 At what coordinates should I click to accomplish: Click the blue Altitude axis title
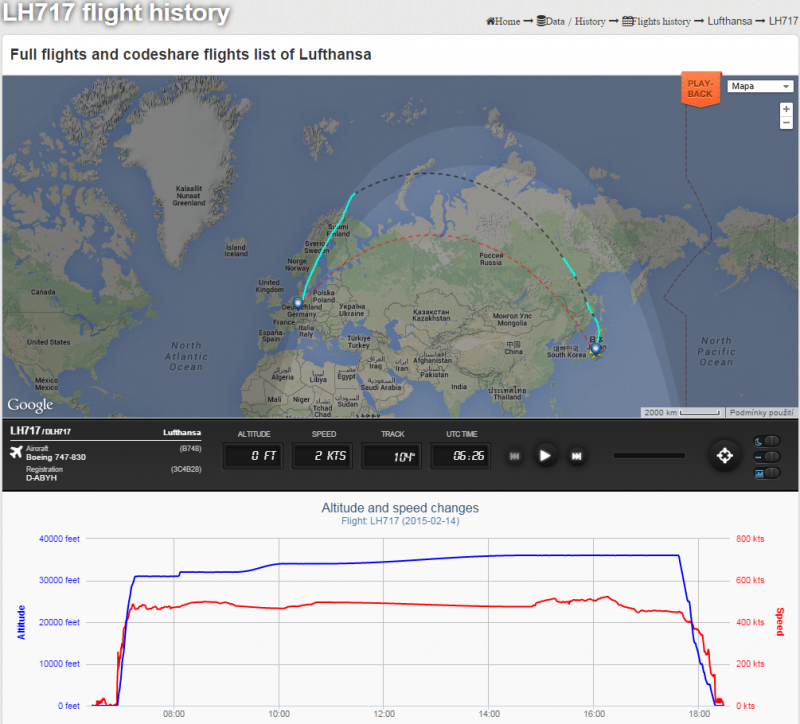click(21, 622)
